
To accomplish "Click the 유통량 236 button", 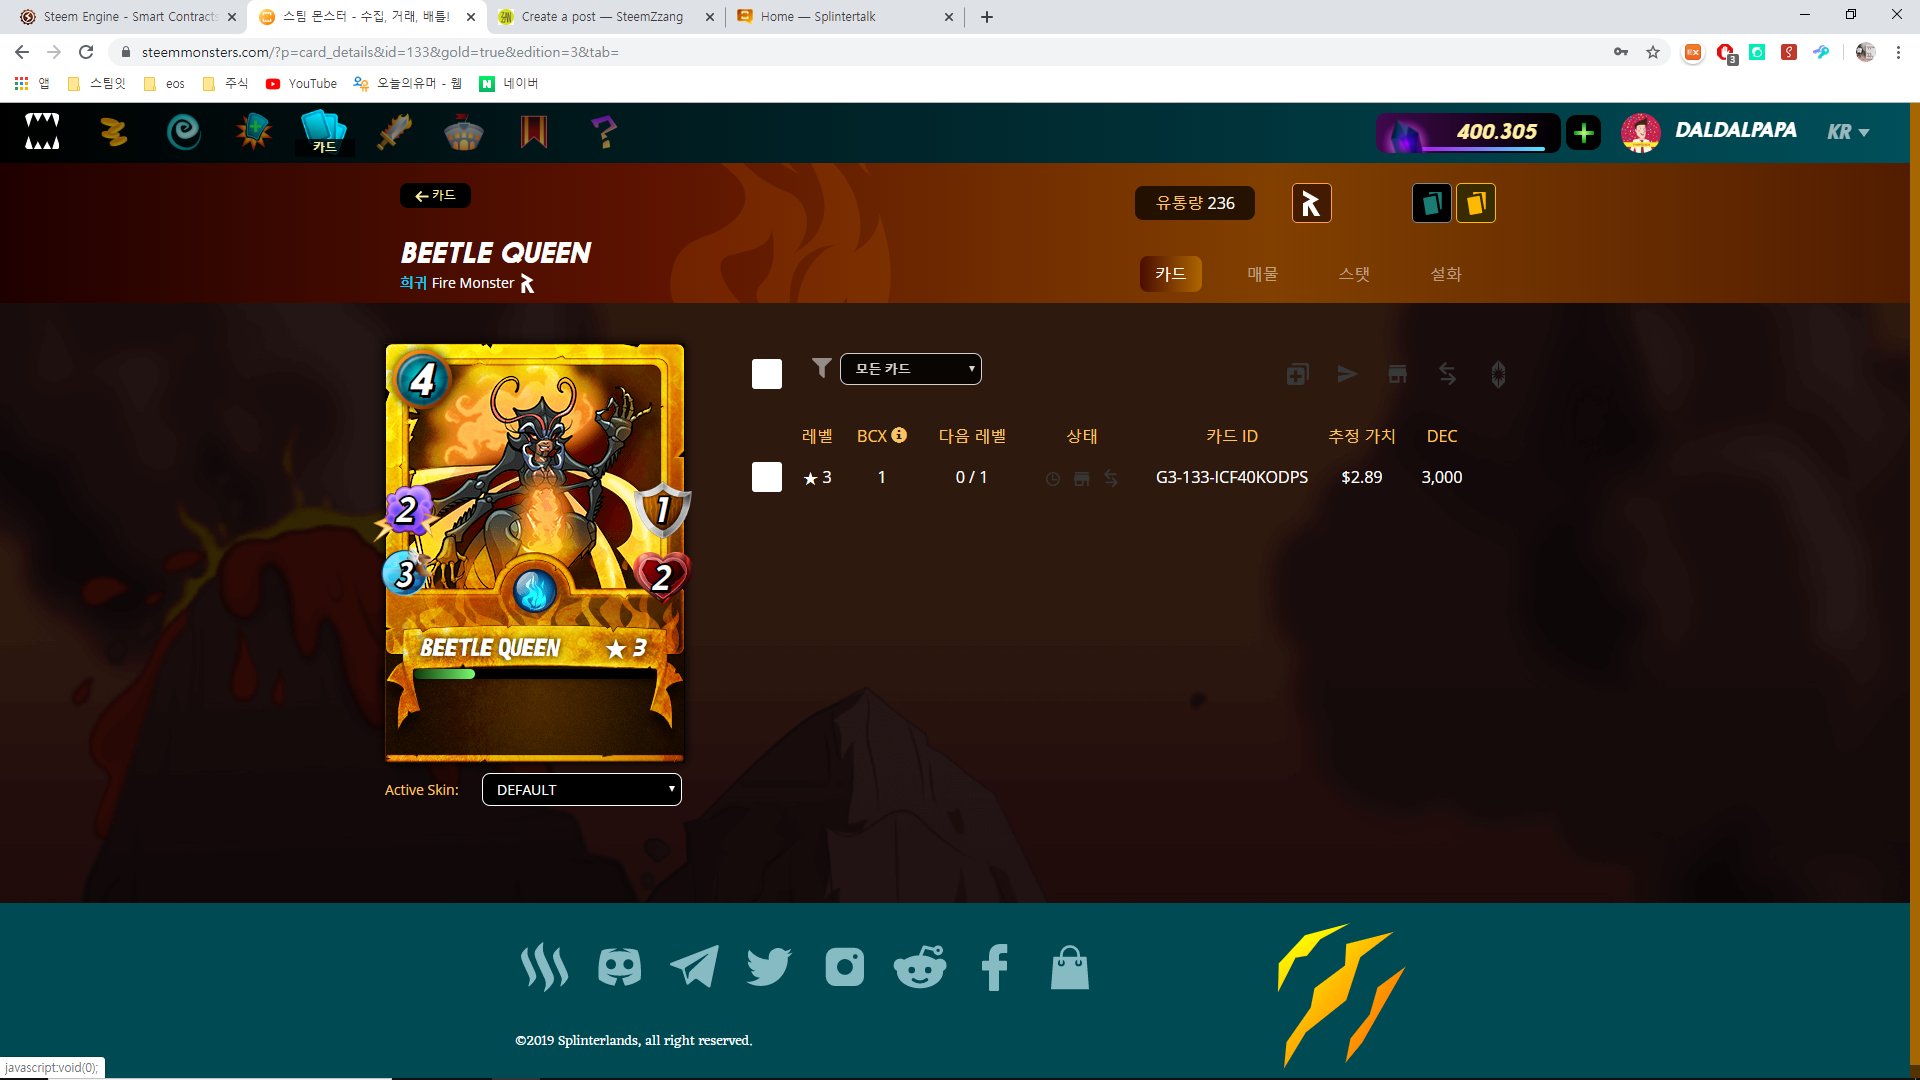I will 1194,202.
